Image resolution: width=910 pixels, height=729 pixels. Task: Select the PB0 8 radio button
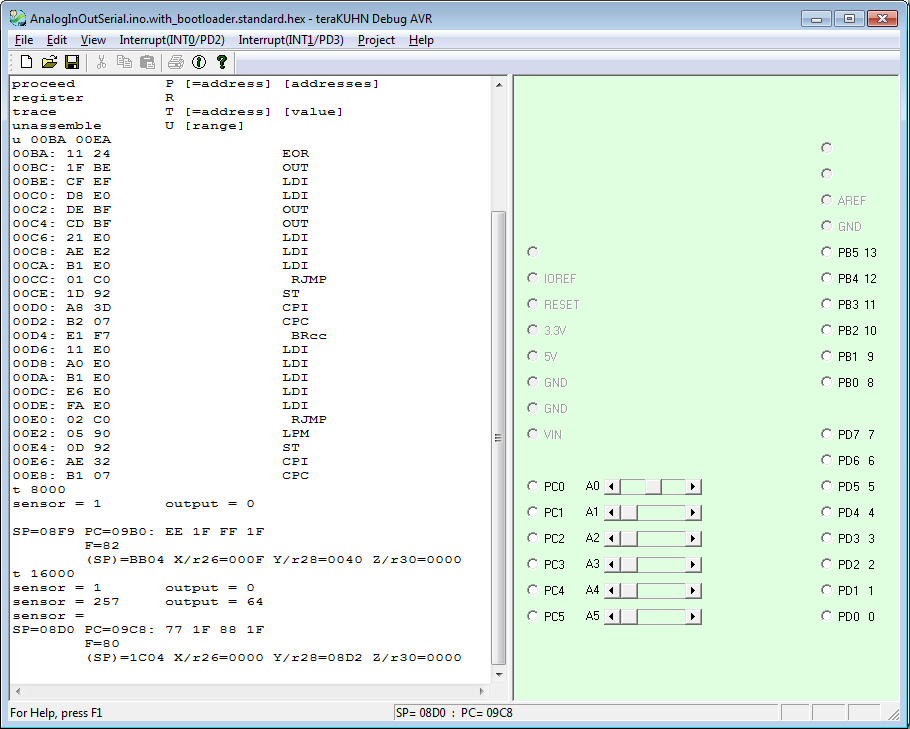tap(827, 382)
